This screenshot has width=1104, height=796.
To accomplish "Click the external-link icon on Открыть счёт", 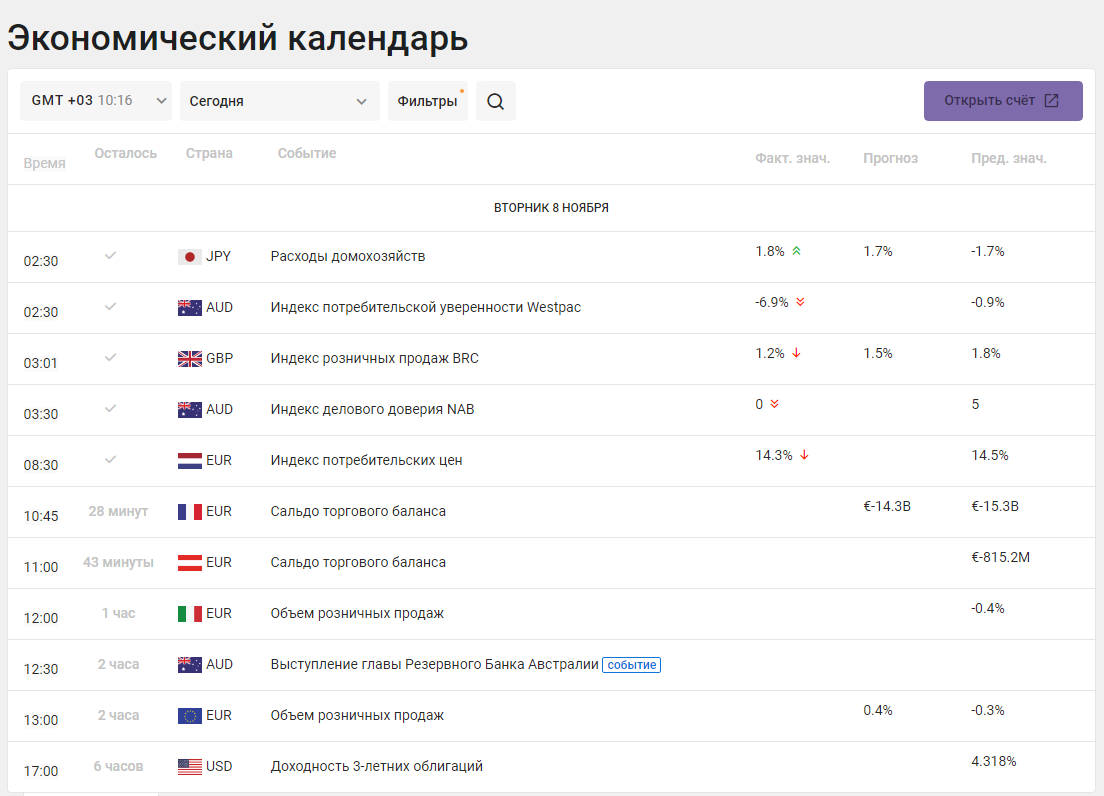I will point(1051,101).
